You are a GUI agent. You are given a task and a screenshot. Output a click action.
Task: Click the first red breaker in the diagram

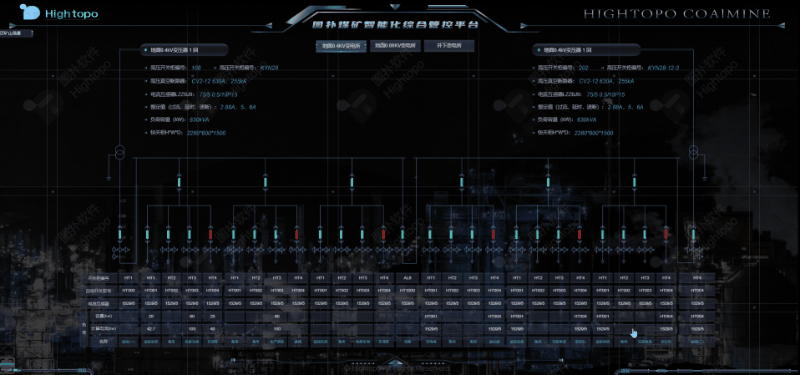210,234
